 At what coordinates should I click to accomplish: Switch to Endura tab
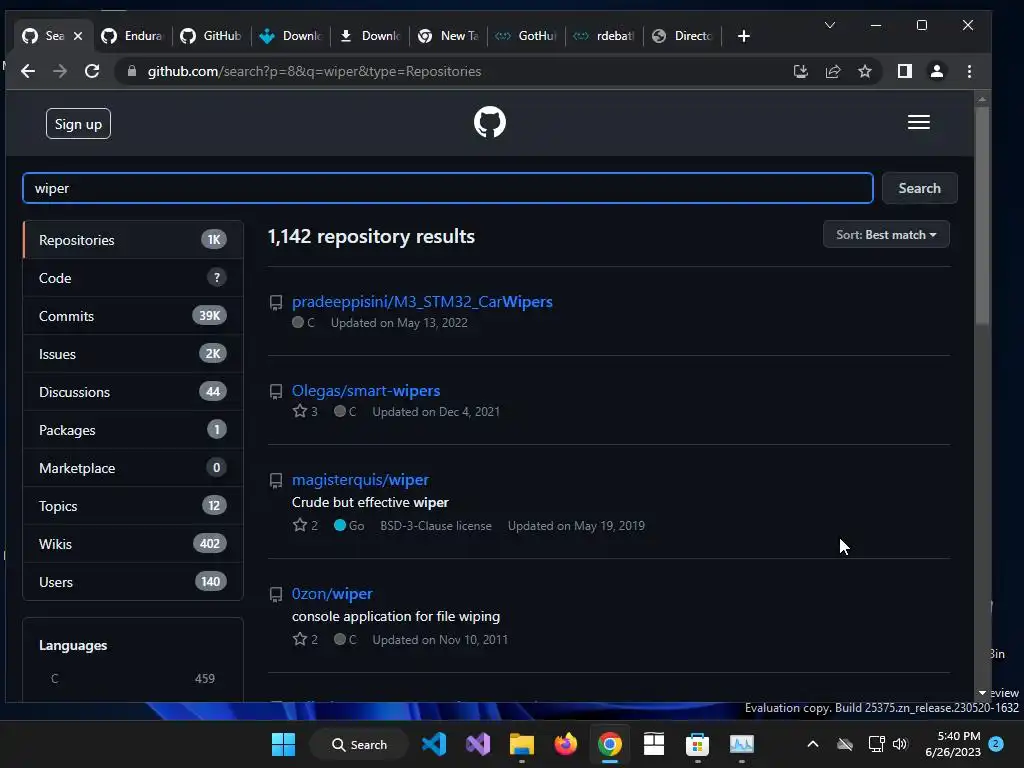(131, 36)
